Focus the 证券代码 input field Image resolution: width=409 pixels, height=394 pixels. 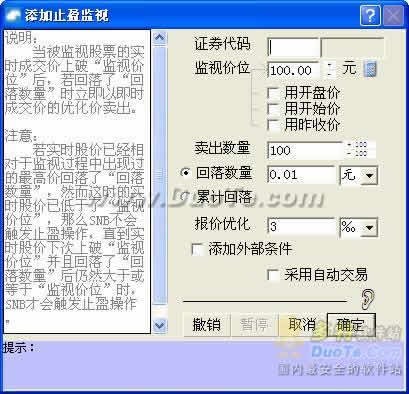pyautogui.click(x=293, y=47)
